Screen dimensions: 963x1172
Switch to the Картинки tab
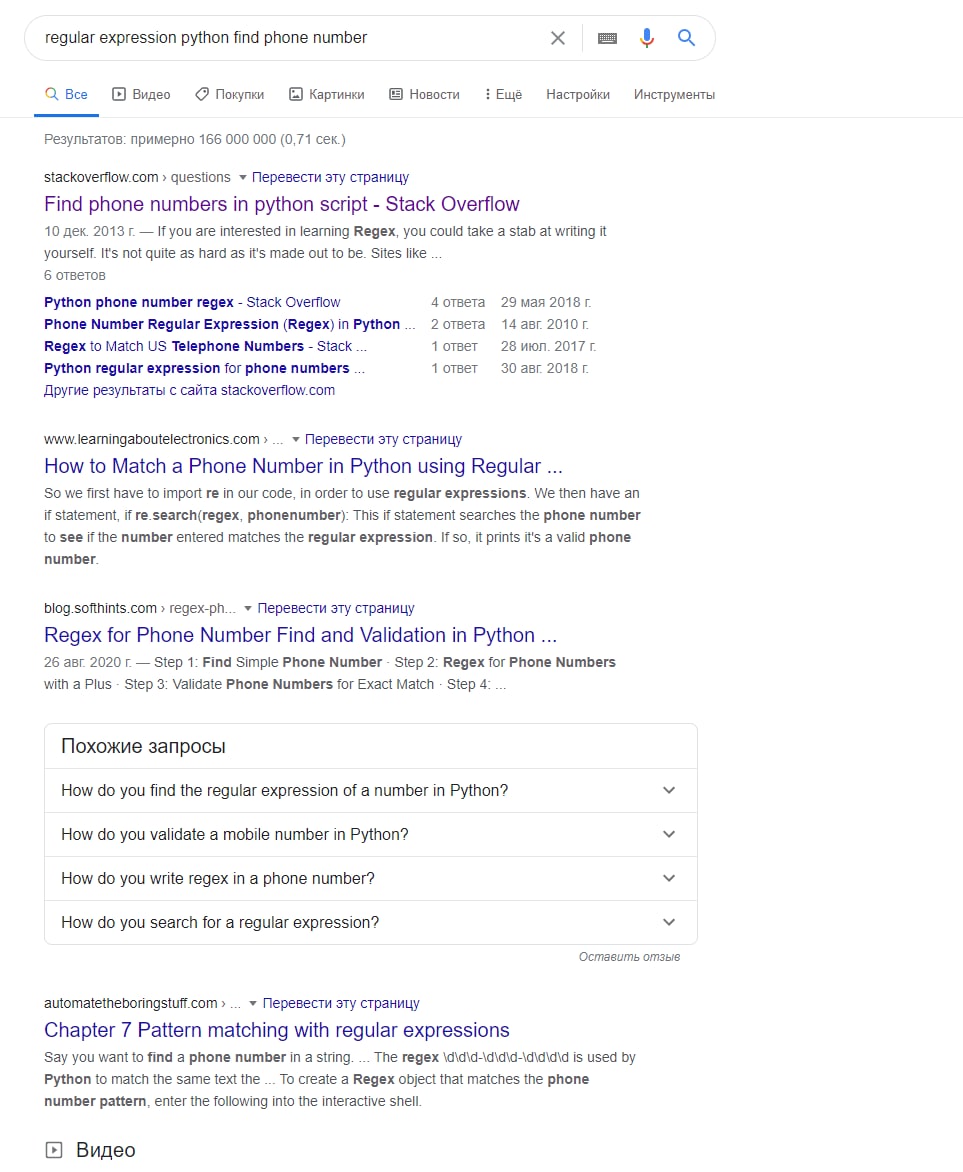[x=327, y=94]
